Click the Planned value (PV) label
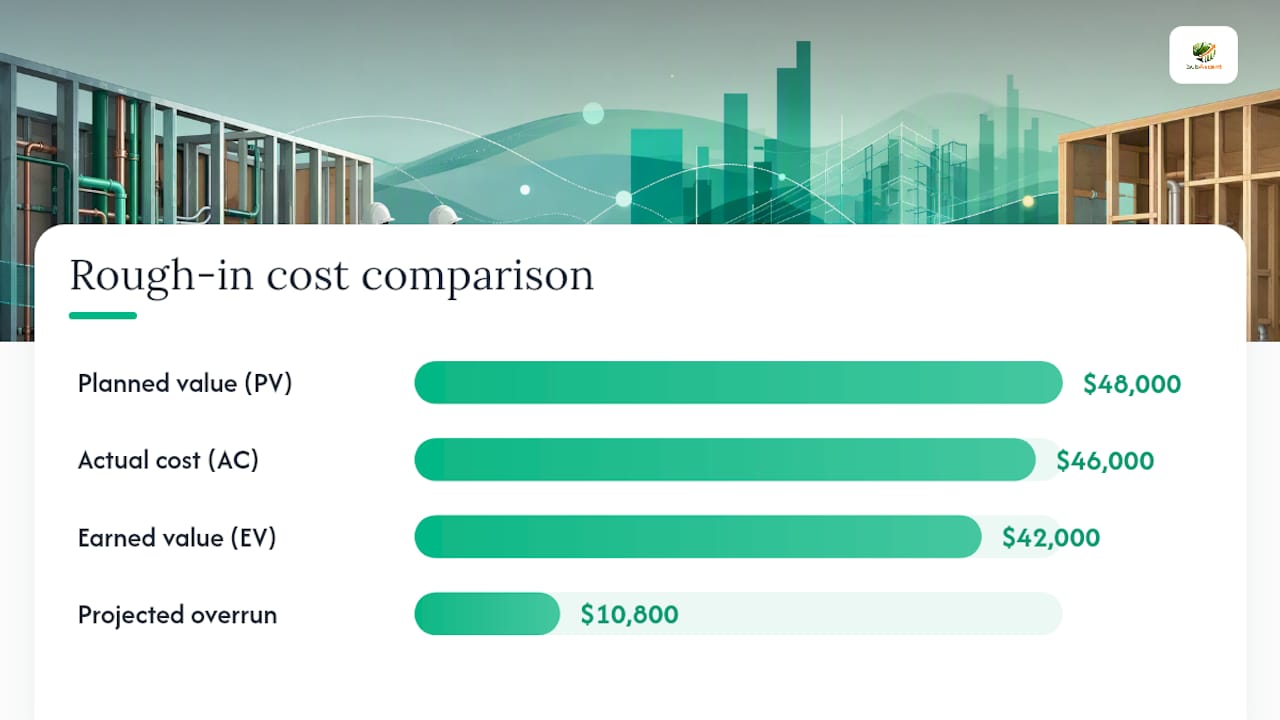The image size is (1280, 720). click(185, 383)
